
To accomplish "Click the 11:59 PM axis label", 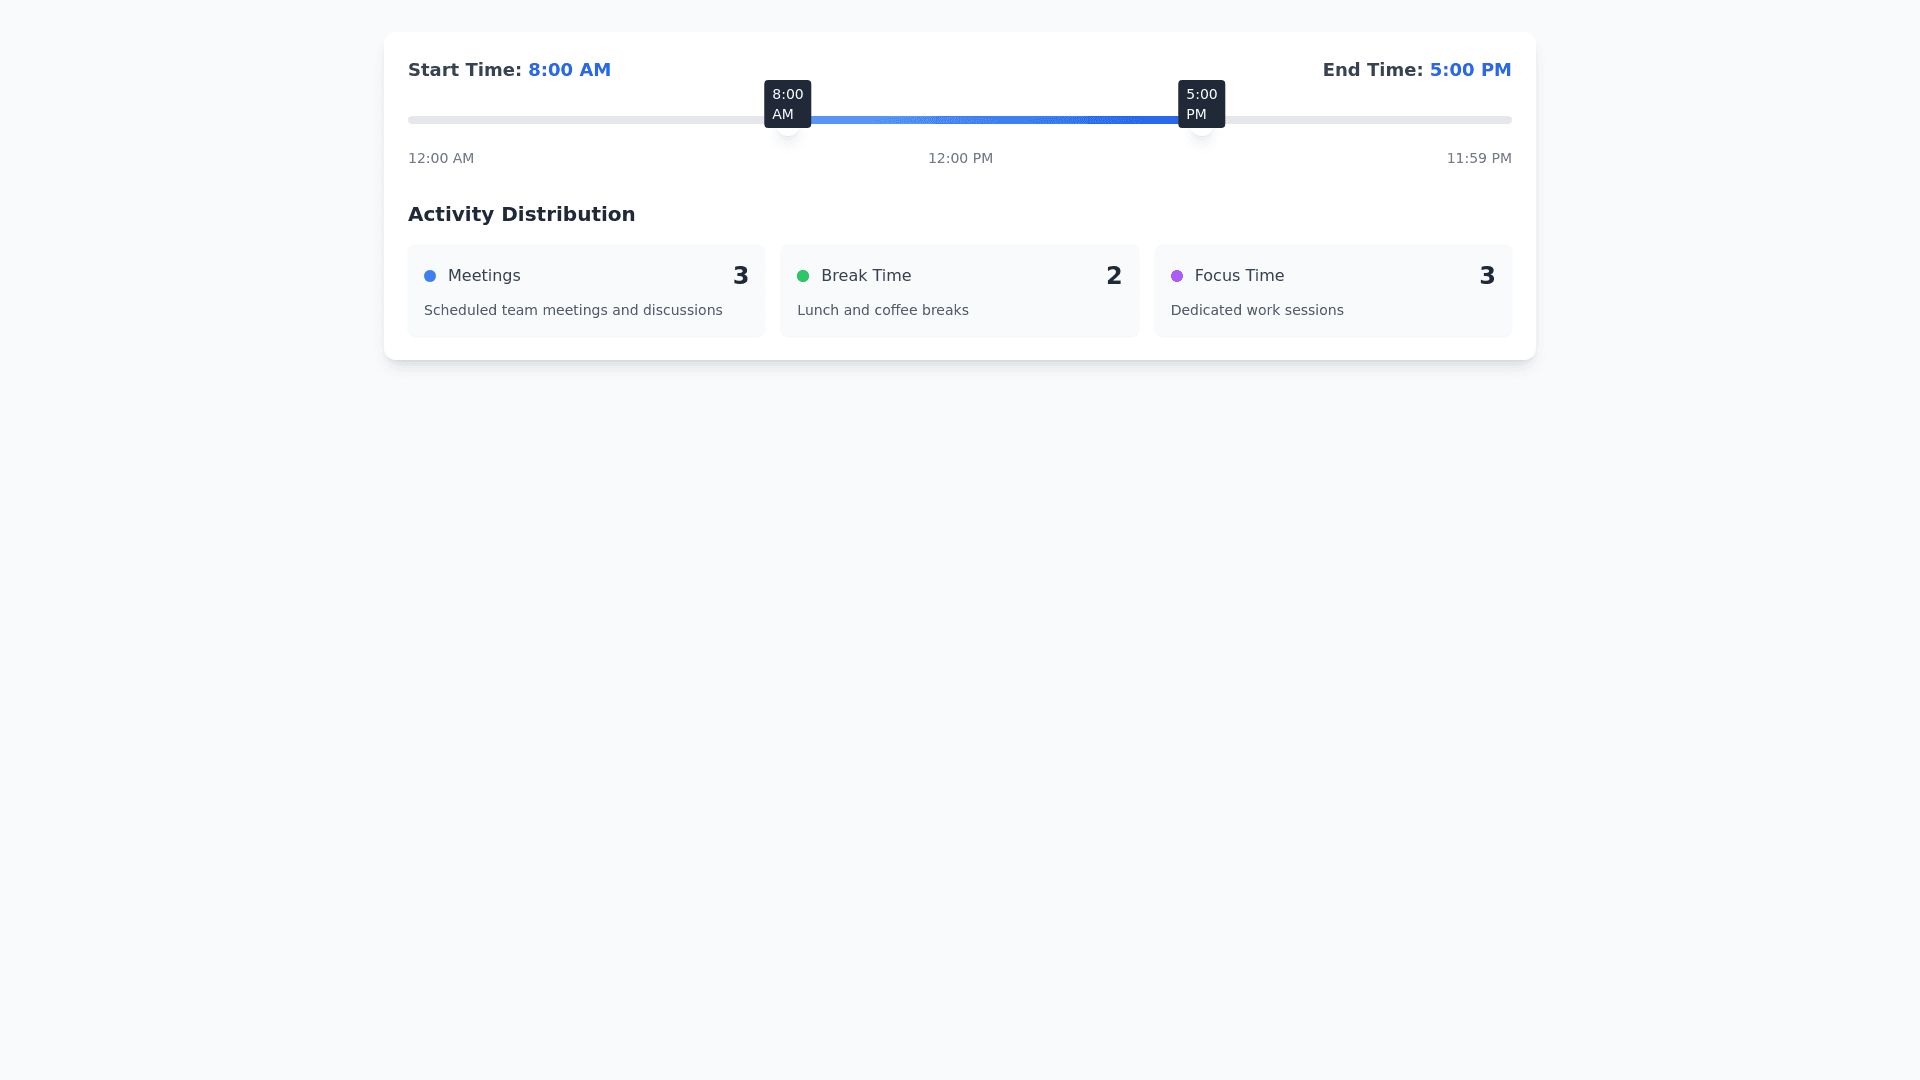I will [x=1478, y=158].
